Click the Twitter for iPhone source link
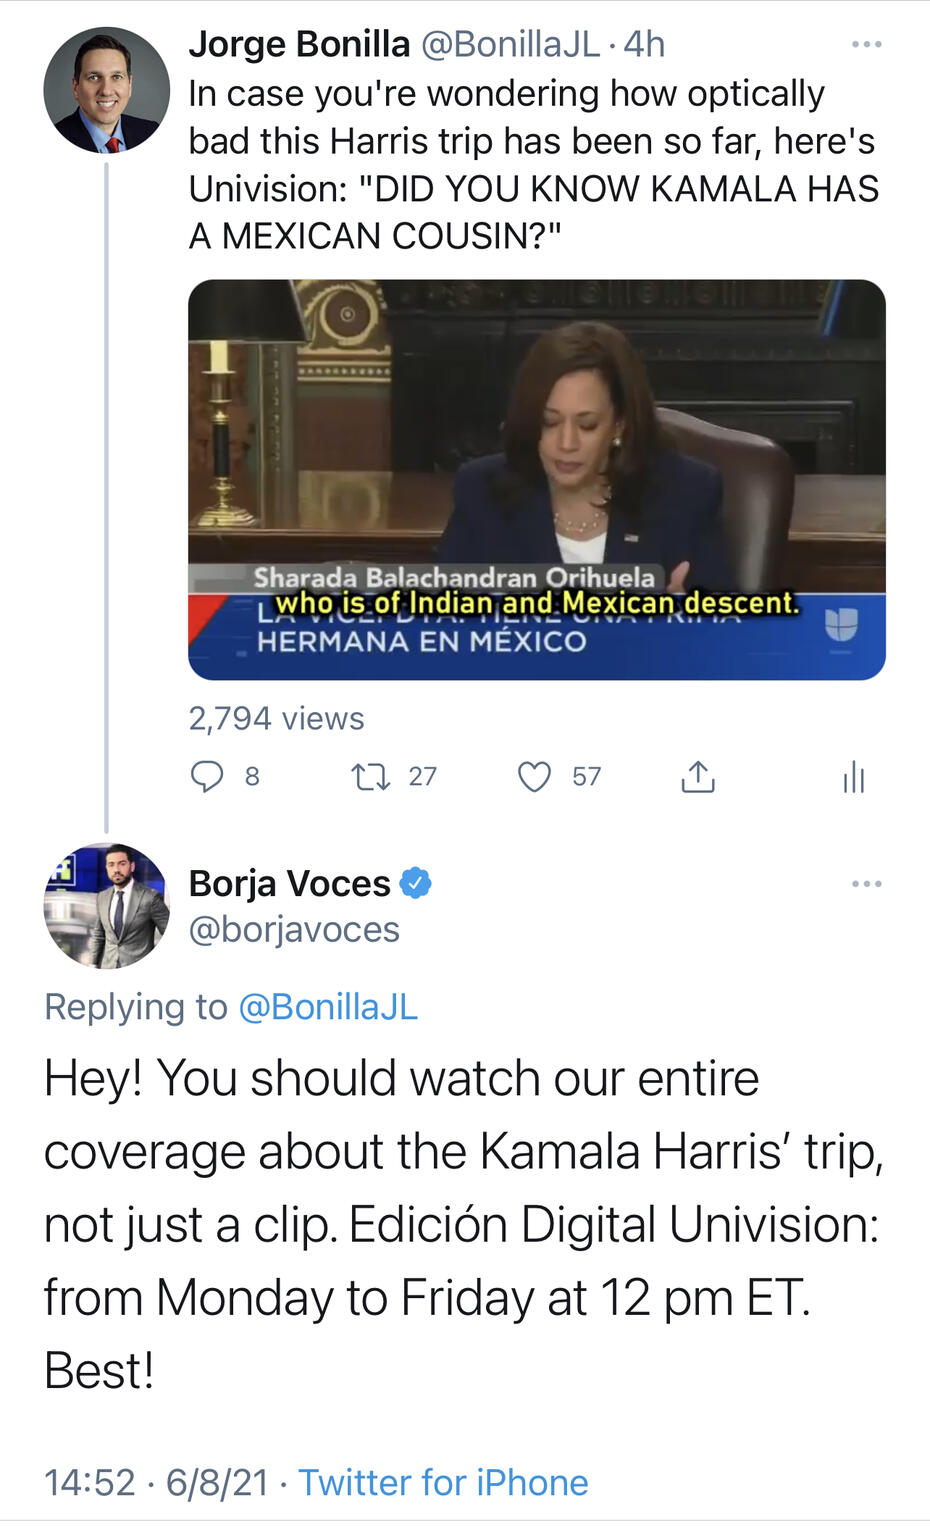 pyautogui.click(x=443, y=1482)
